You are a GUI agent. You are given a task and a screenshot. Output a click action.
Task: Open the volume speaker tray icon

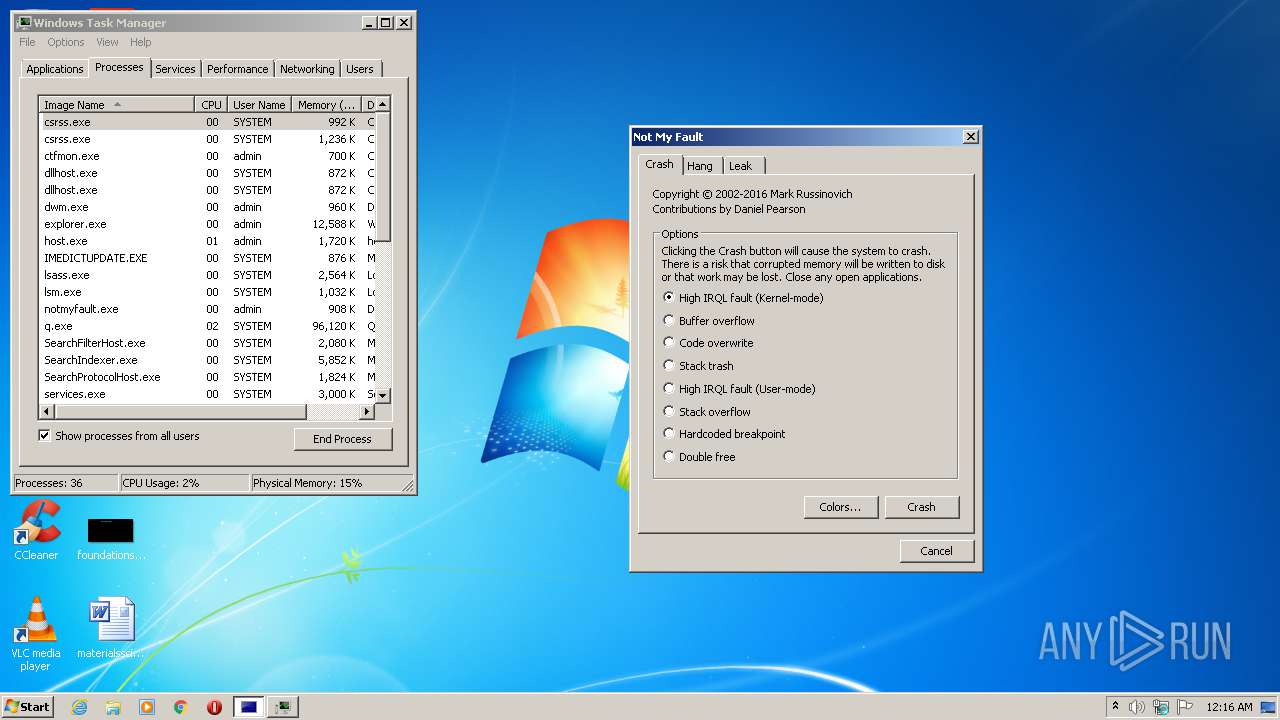1136,707
